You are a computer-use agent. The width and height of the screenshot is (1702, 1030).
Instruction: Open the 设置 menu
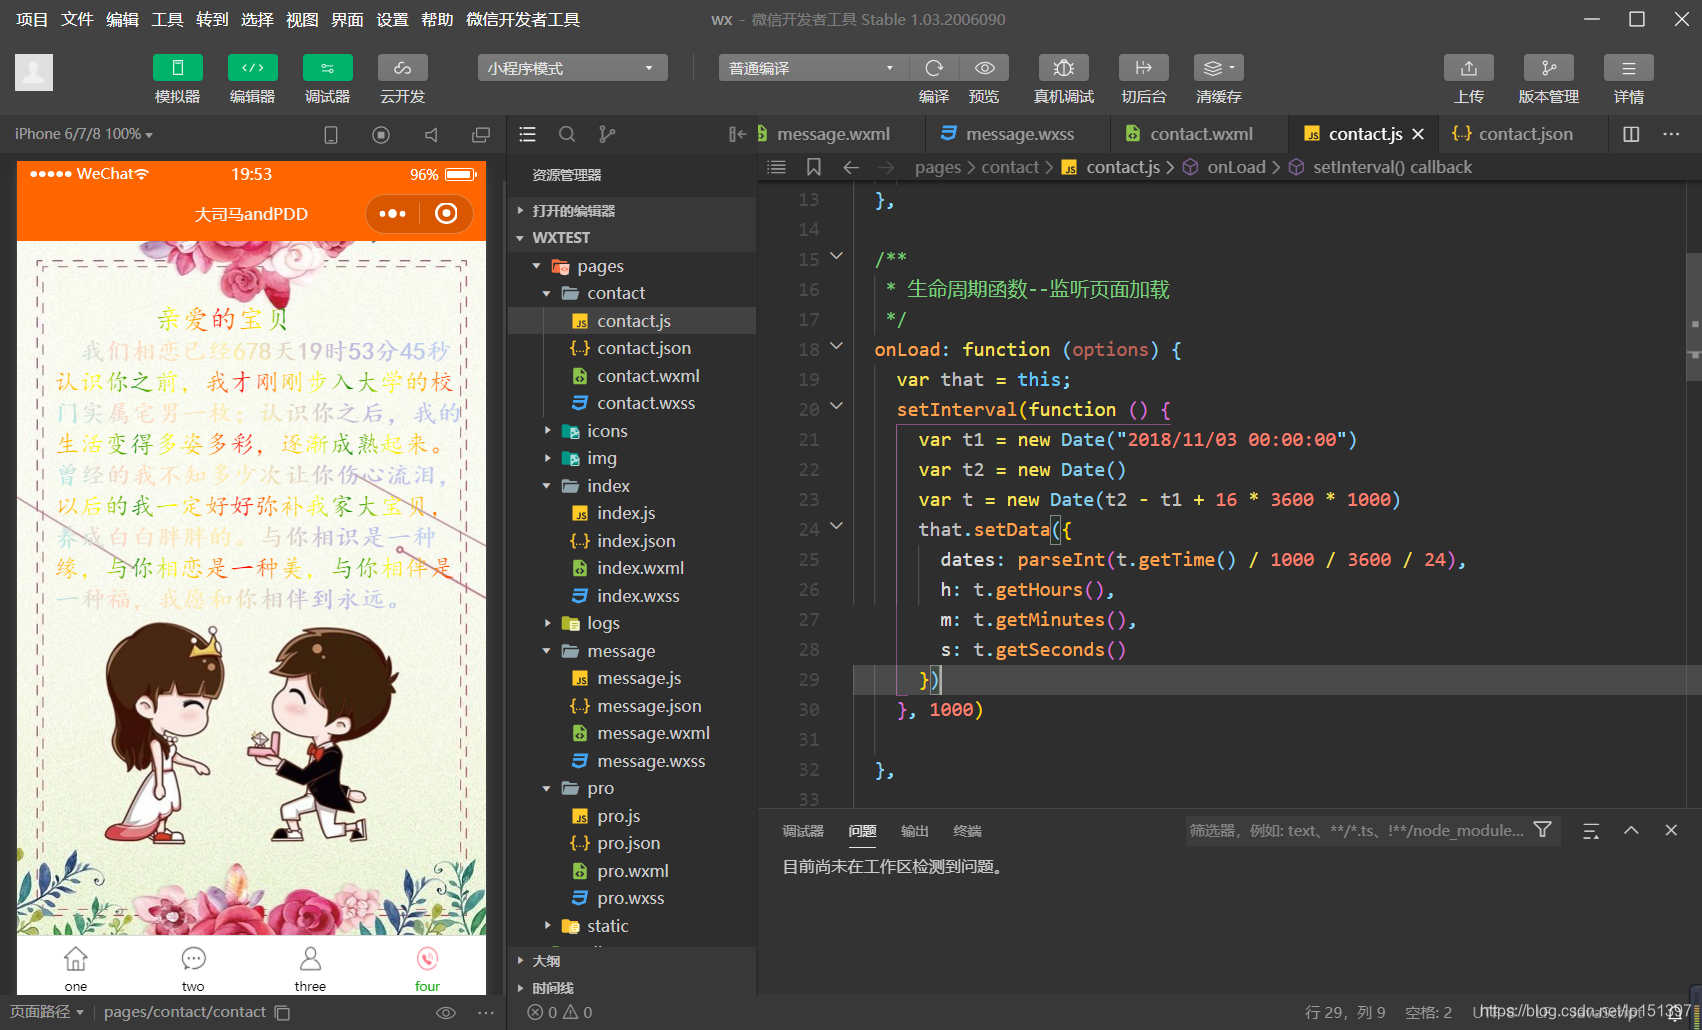[x=392, y=19]
